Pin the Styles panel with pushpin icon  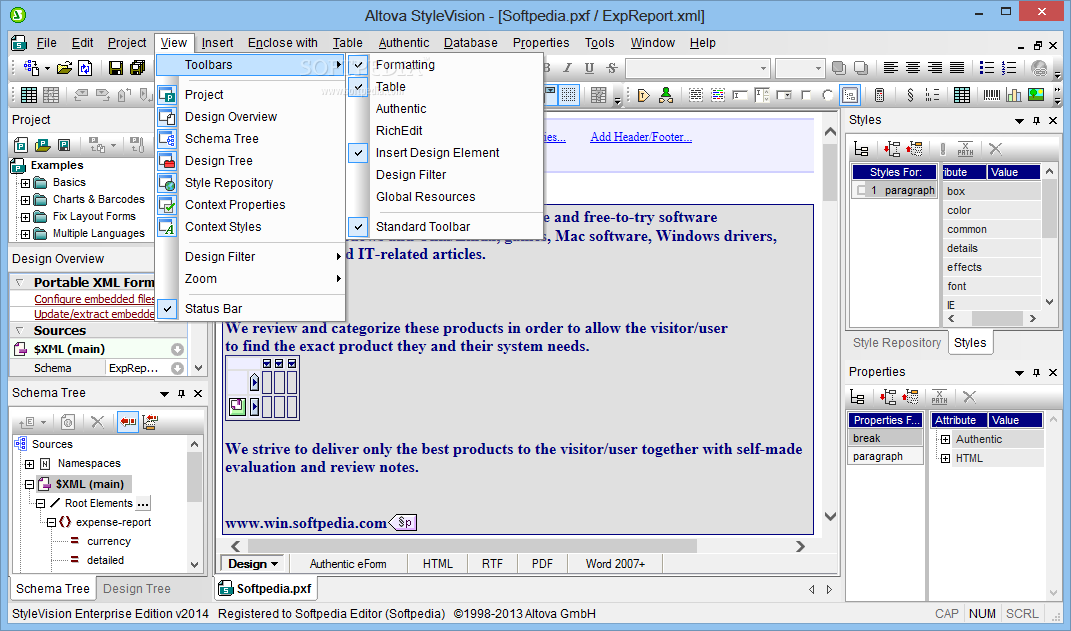tap(1036, 120)
